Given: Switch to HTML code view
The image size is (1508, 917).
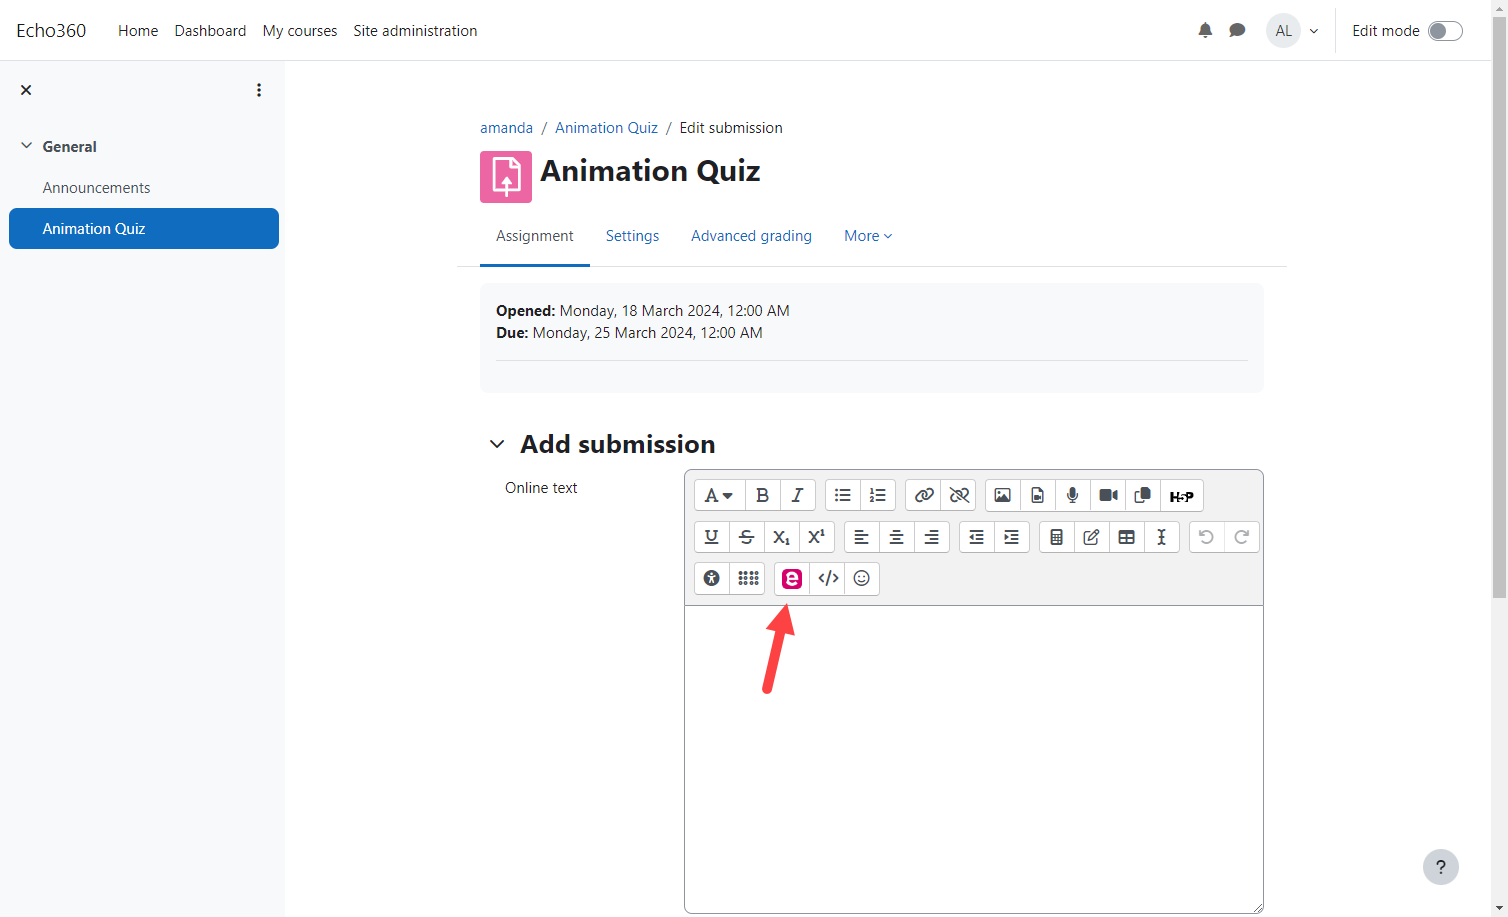Looking at the screenshot, I should tap(826, 578).
